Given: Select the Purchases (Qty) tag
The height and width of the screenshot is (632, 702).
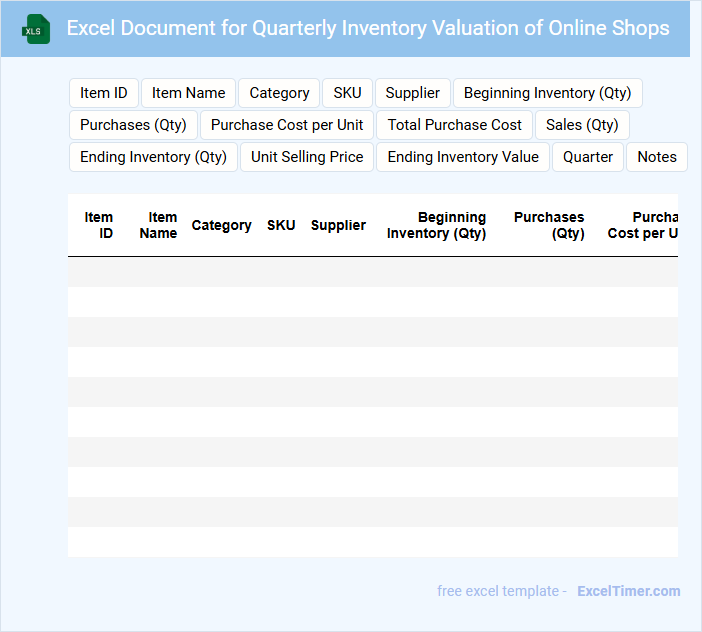Looking at the screenshot, I should point(133,125).
